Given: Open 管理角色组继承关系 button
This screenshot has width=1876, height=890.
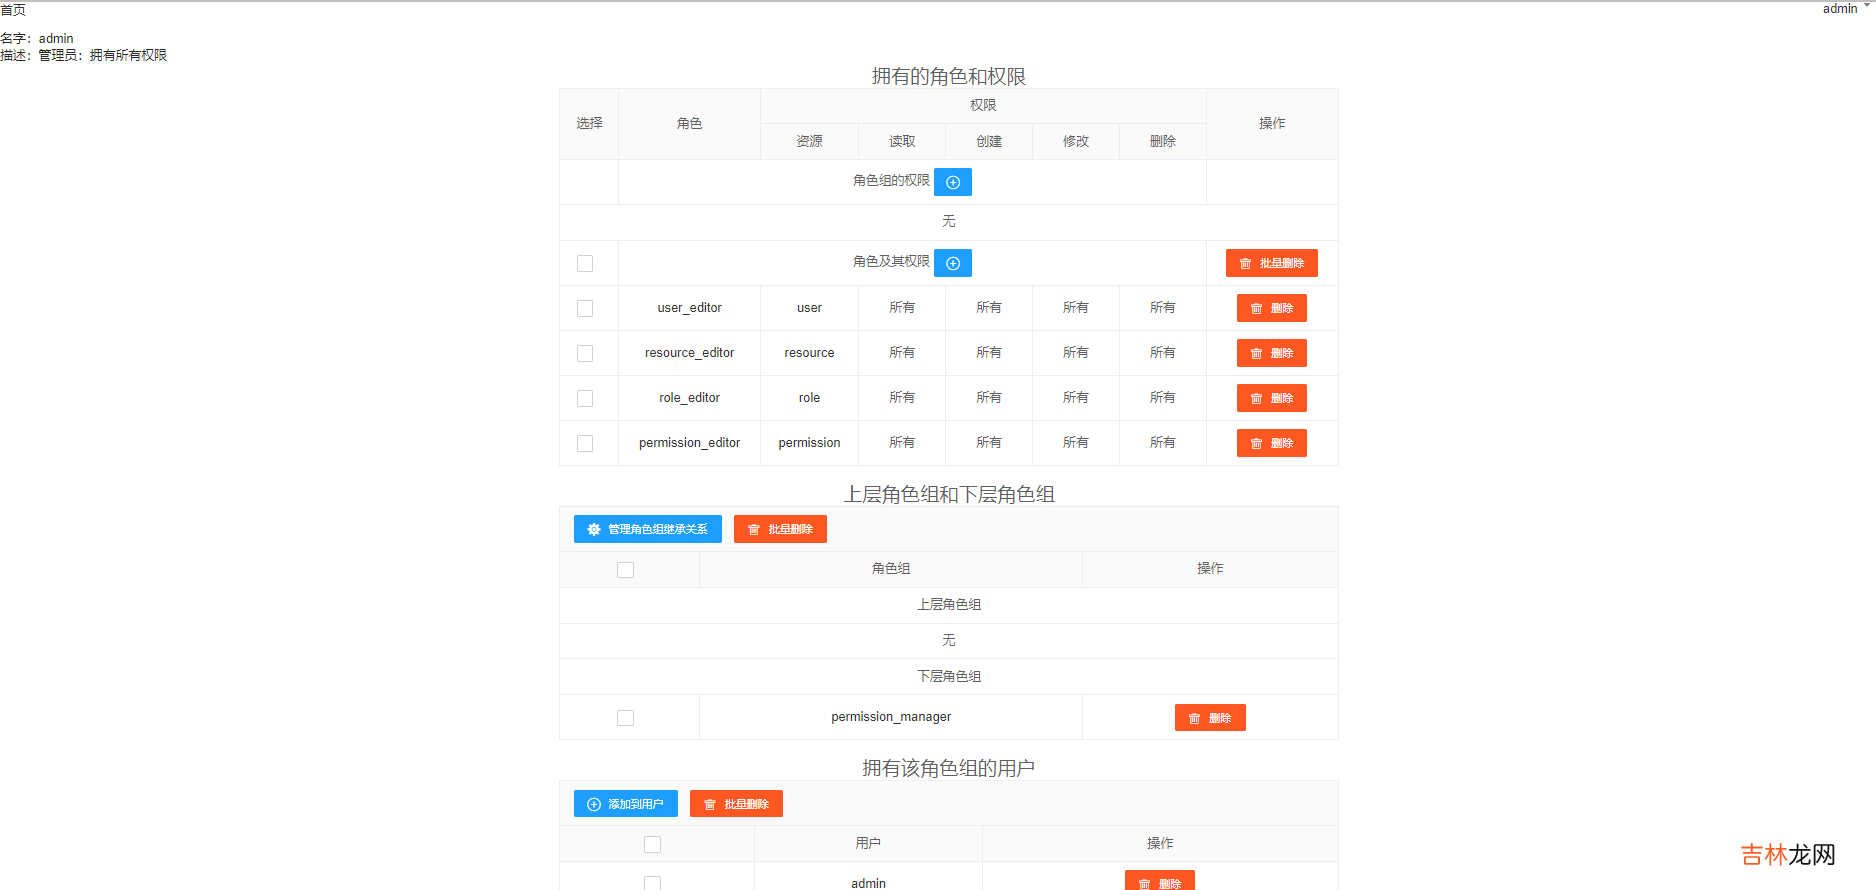Looking at the screenshot, I should click(x=647, y=529).
